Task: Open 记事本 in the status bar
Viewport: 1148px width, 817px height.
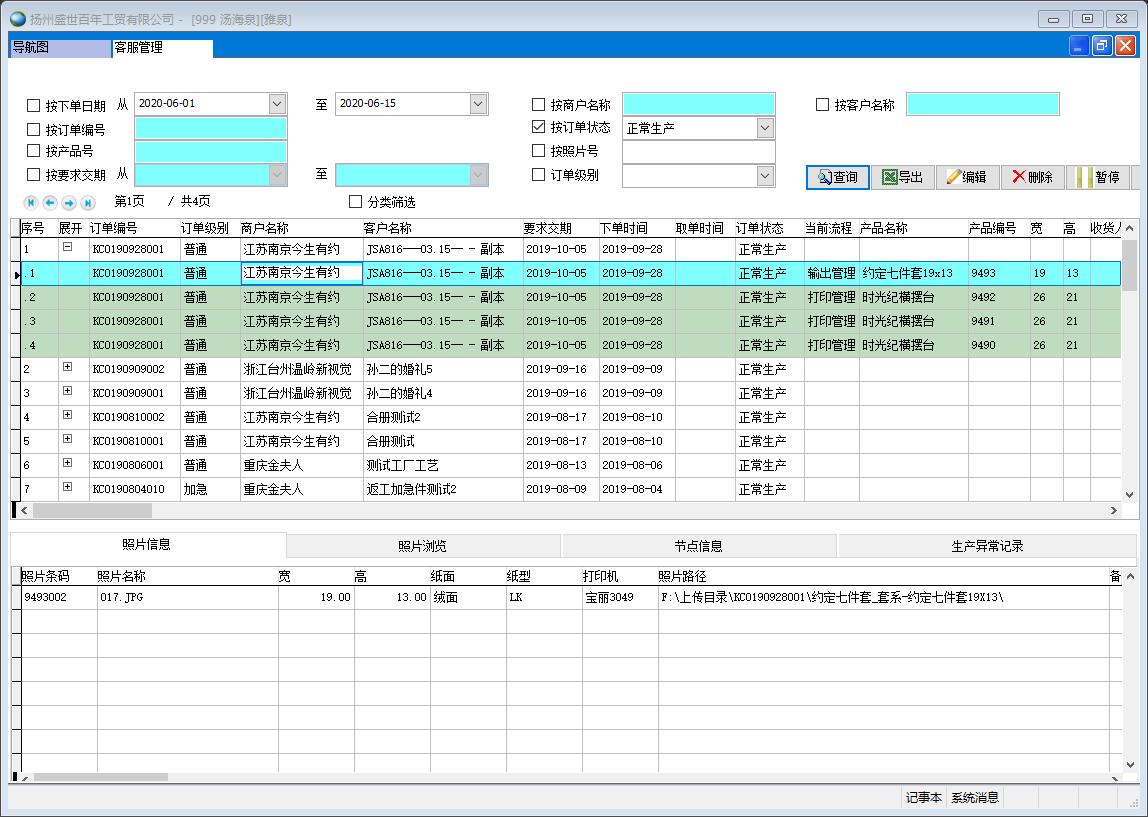Action: tap(923, 797)
